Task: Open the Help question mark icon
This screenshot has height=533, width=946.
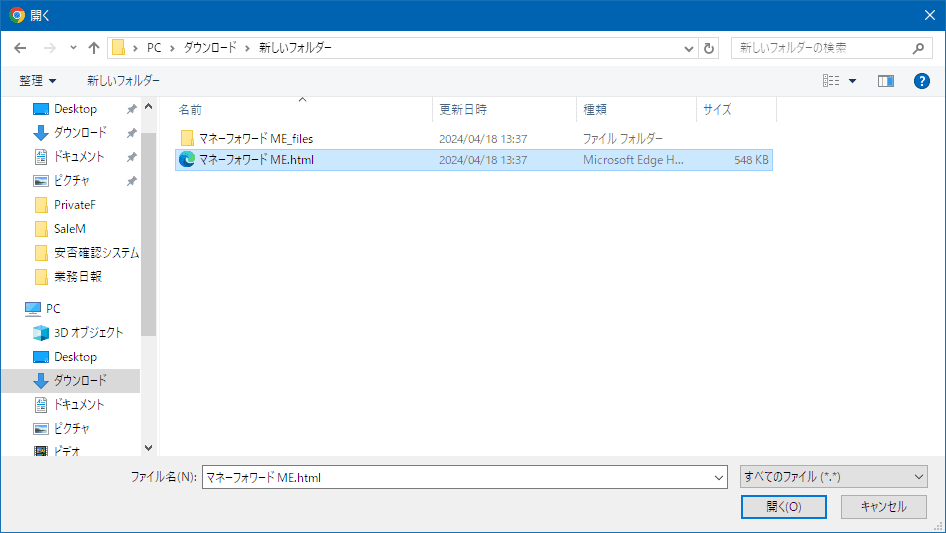Action: pyautogui.click(x=921, y=81)
